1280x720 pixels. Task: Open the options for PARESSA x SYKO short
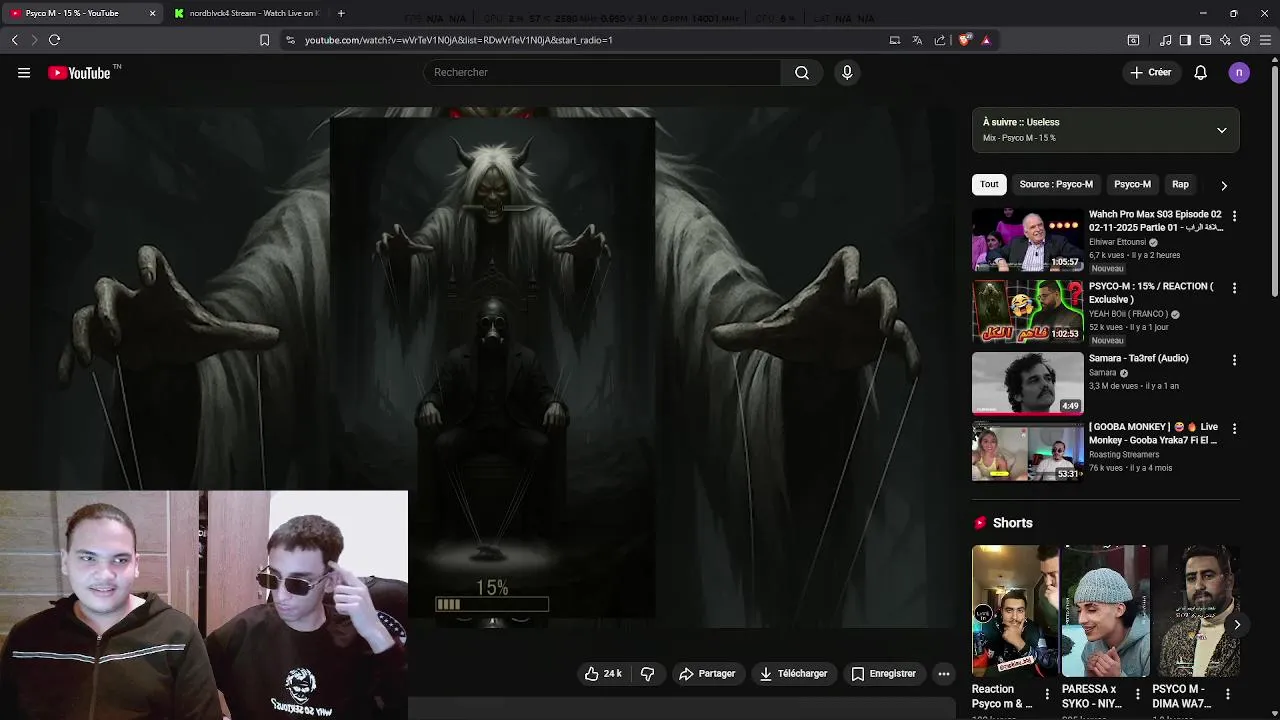(x=1137, y=694)
